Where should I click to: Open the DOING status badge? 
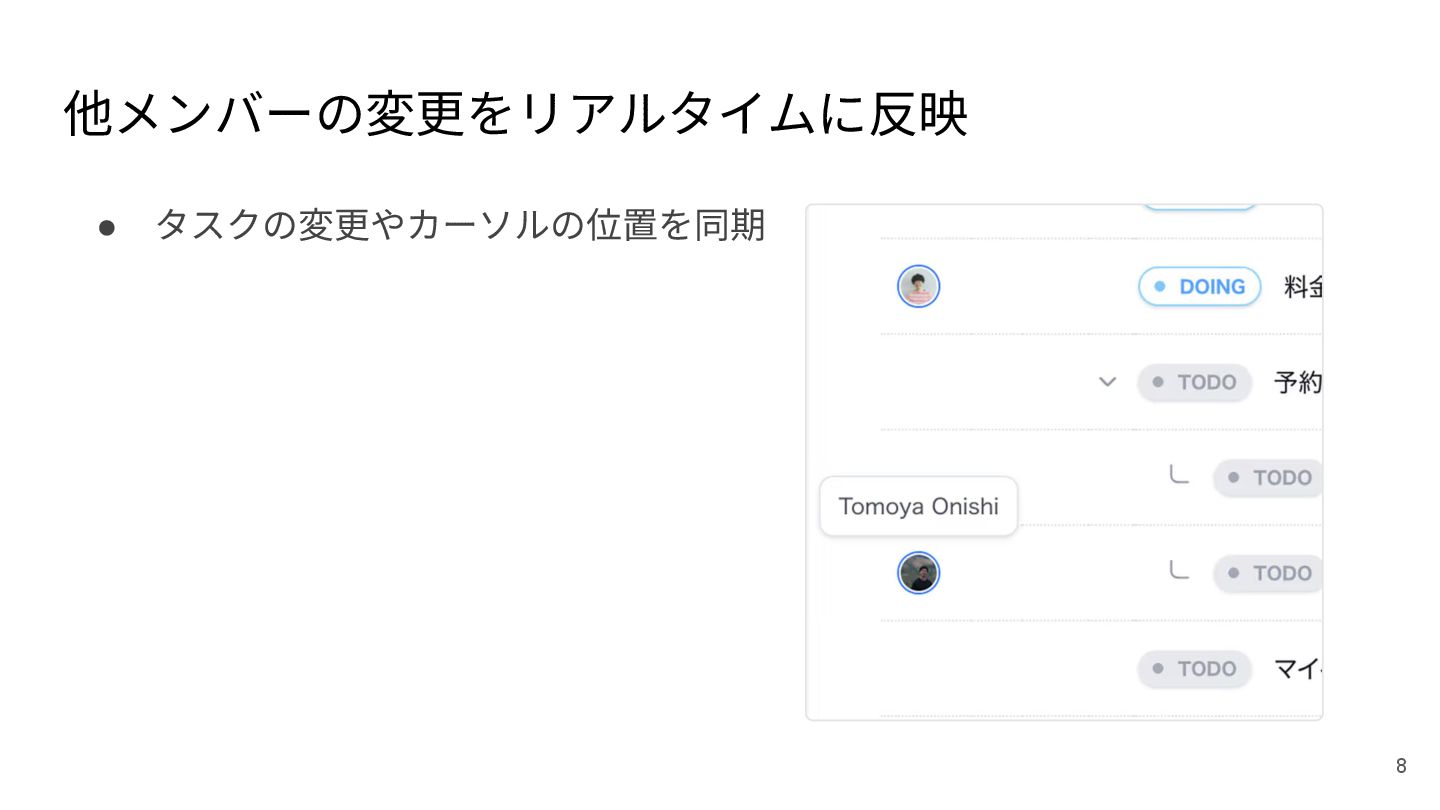(1199, 287)
